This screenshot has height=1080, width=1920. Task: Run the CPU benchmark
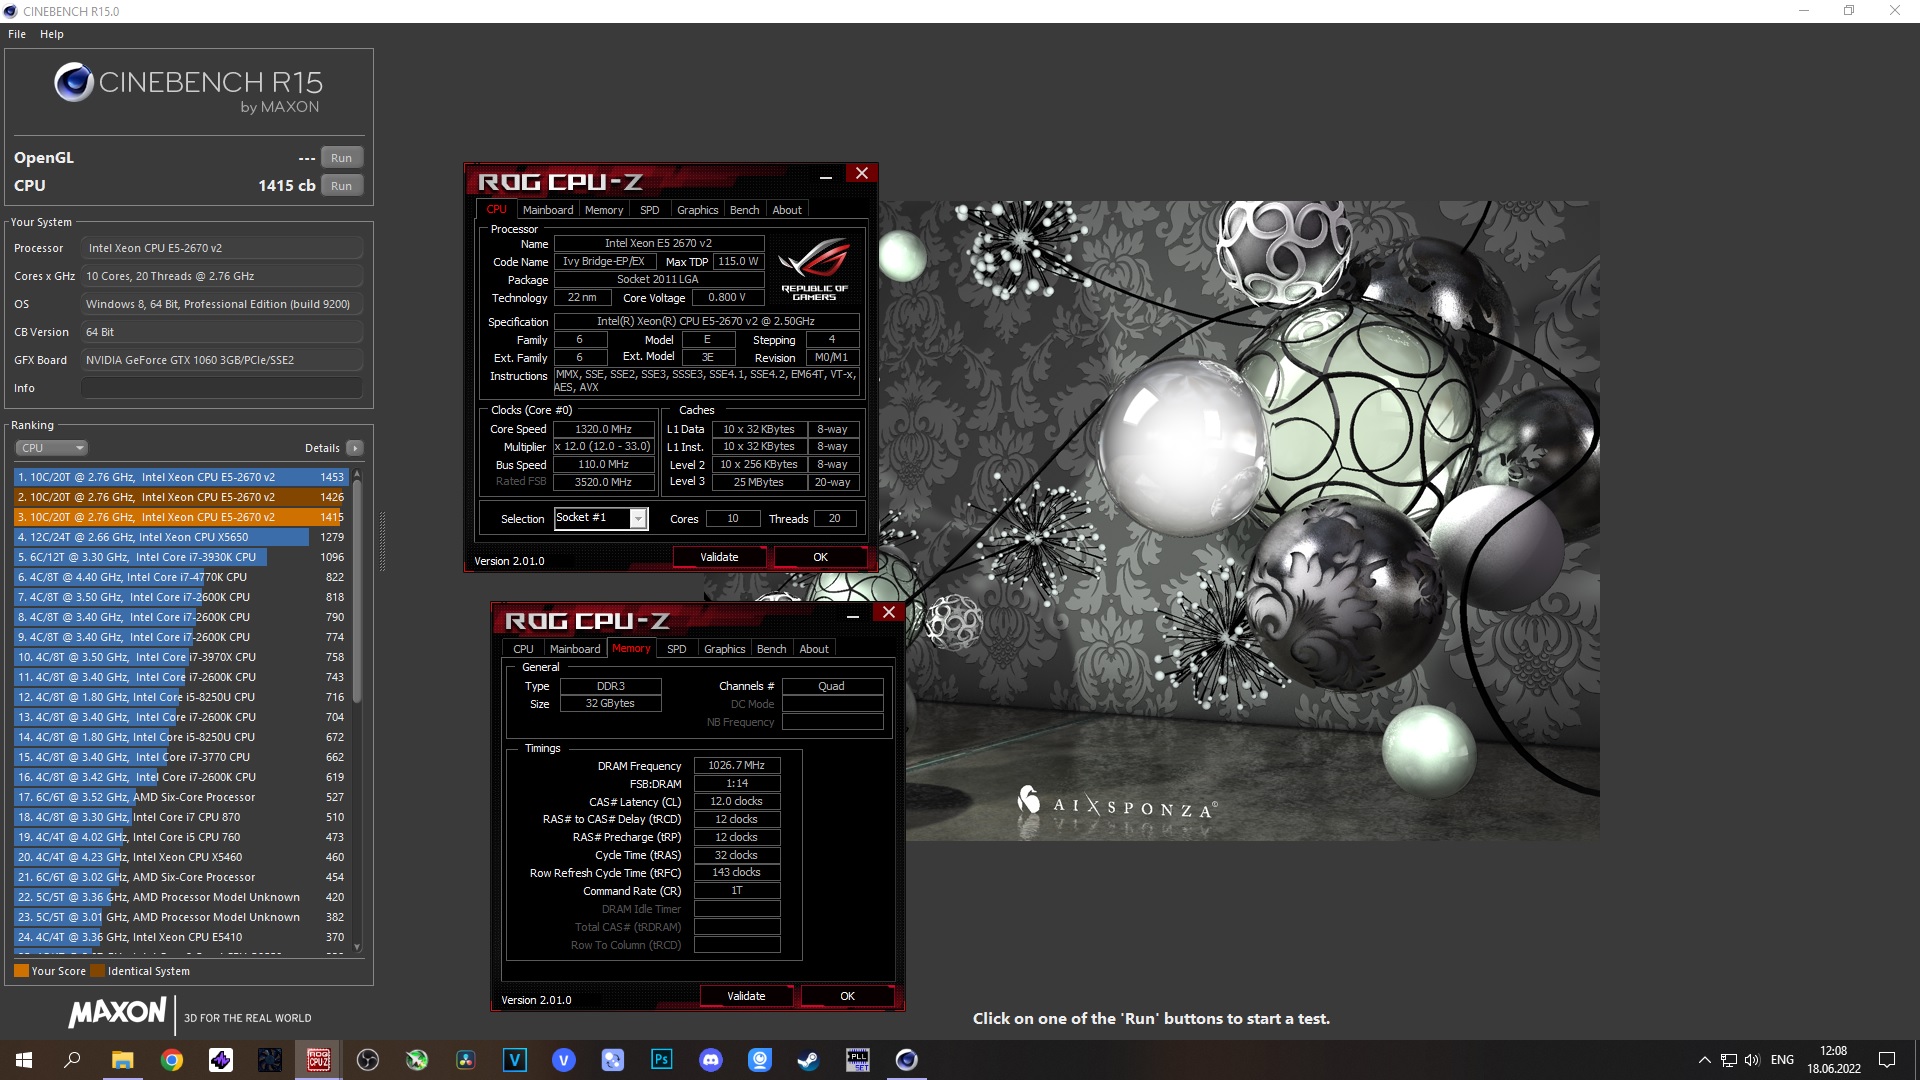click(x=342, y=186)
